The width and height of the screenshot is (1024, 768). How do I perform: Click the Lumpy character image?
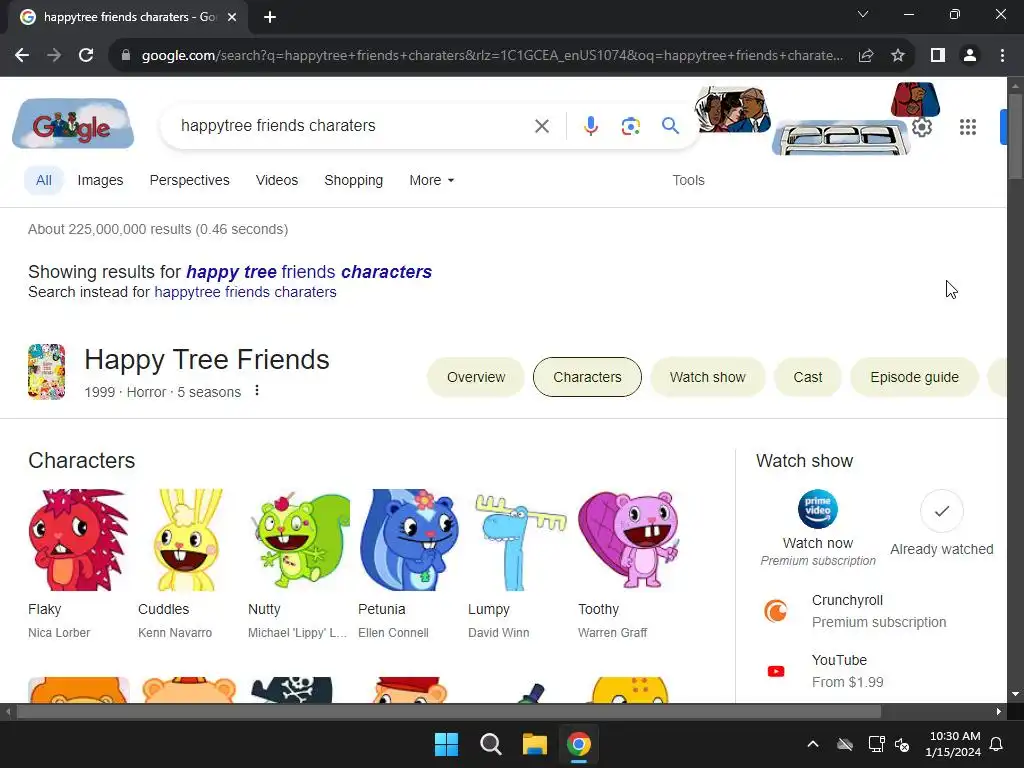click(519, 540)
